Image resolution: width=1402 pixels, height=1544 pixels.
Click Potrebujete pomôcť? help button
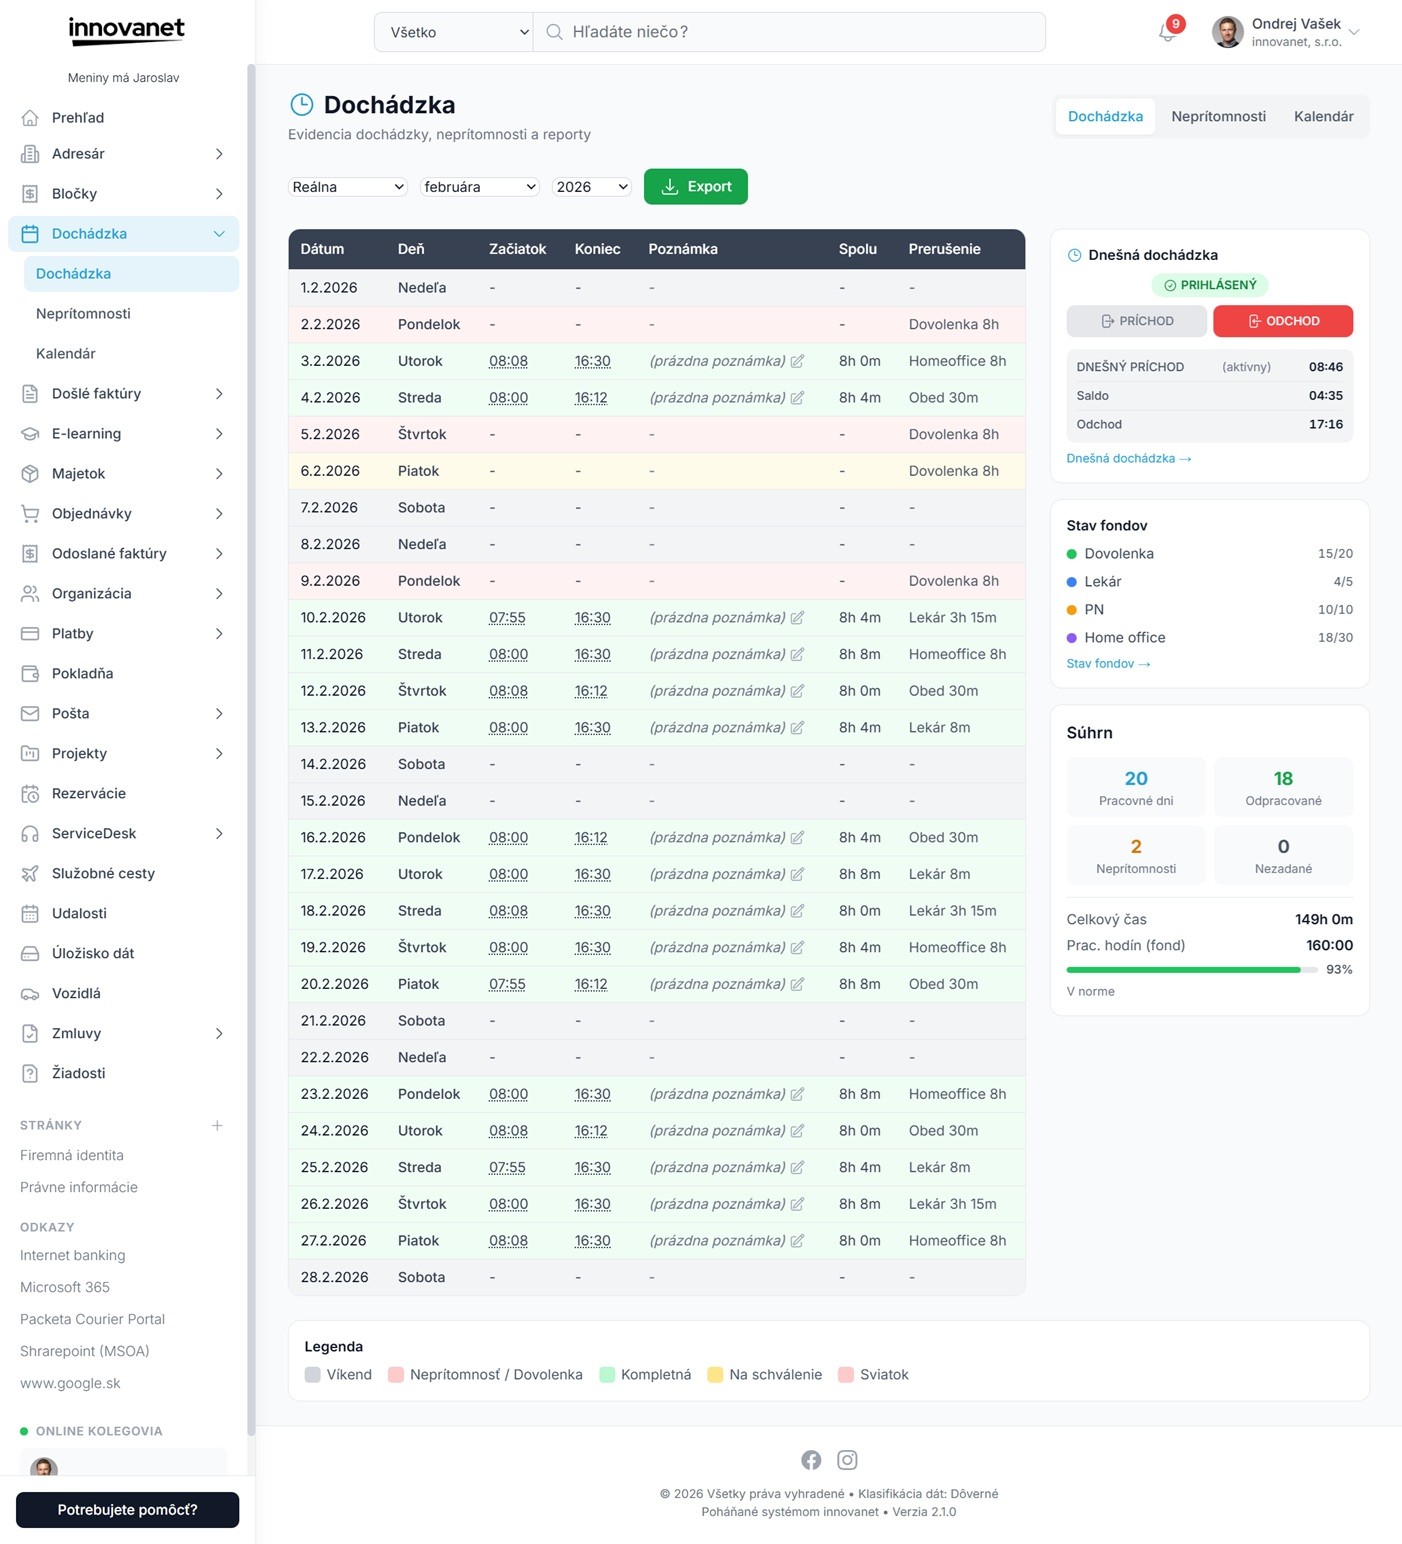tap(127, 1510)
